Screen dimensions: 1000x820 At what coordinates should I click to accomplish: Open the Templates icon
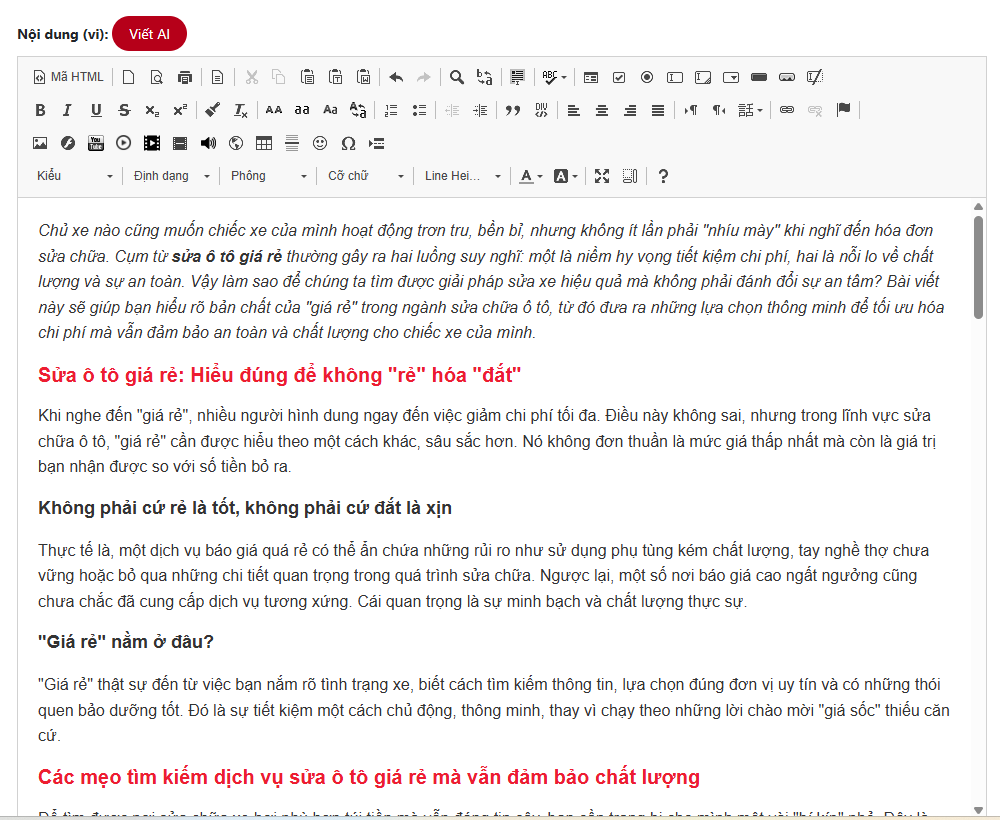[x=217, y=77]
